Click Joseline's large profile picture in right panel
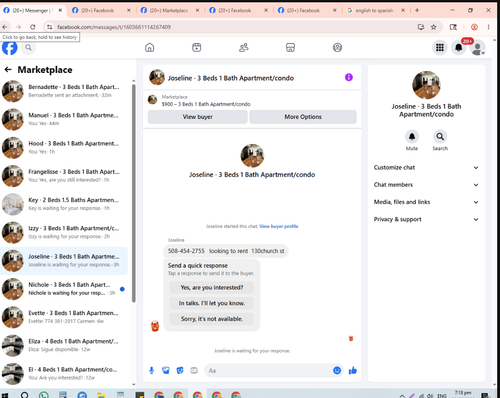The height and width of the screenshot is (398, 500). pos(426,85)
